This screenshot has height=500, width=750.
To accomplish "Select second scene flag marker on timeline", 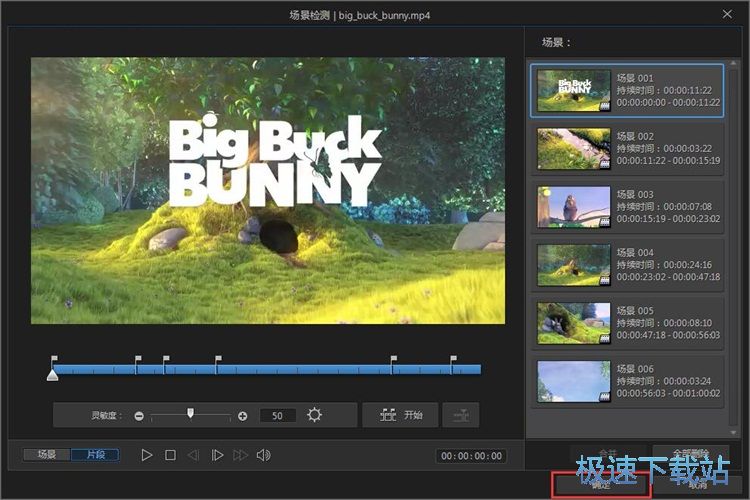I will coord(138,359).
